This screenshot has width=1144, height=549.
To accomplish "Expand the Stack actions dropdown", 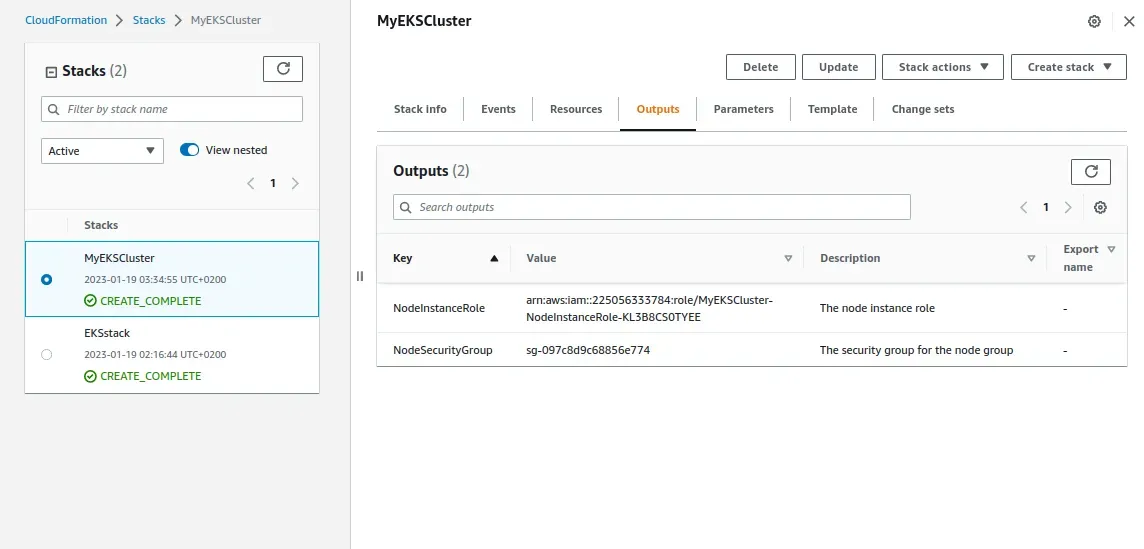I will point(943,67).
